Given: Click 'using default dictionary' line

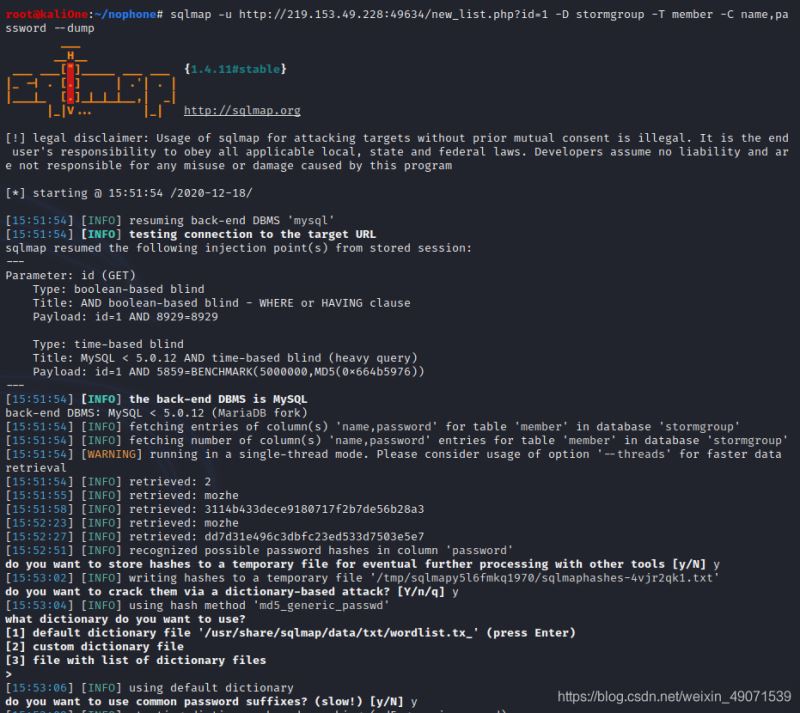Looking at the screenshot, I should pos(149,688).
